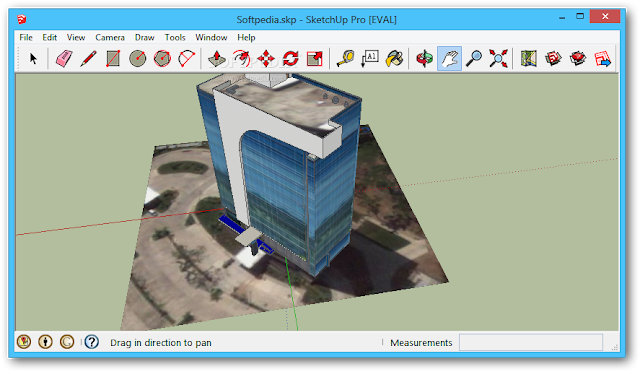Open the 3D Warehouse get models icon
Viewport: 640px width, 372px height.
pos(553,59)
